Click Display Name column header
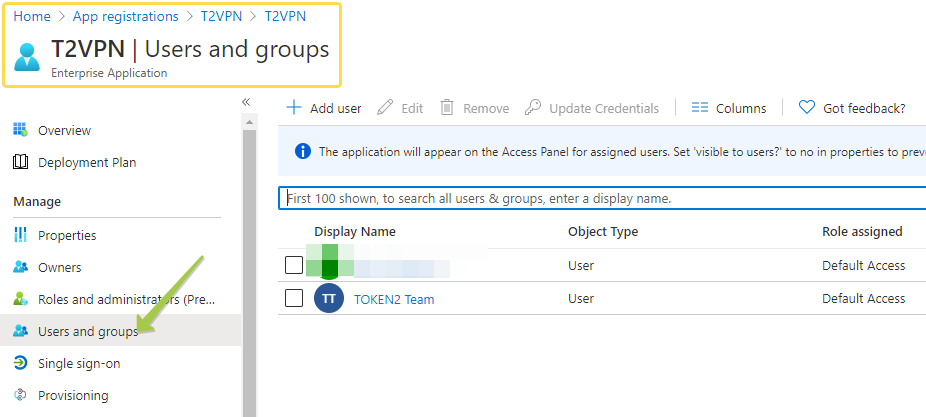Viewport: 926px width, 417px height. [x=355, y=232]
